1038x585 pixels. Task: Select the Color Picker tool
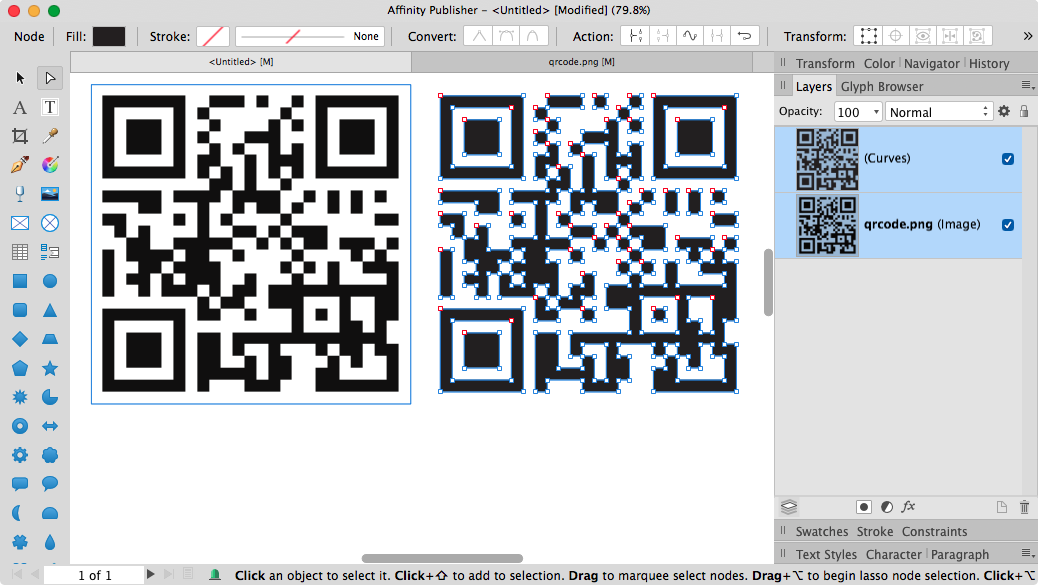tap(50, 136)
